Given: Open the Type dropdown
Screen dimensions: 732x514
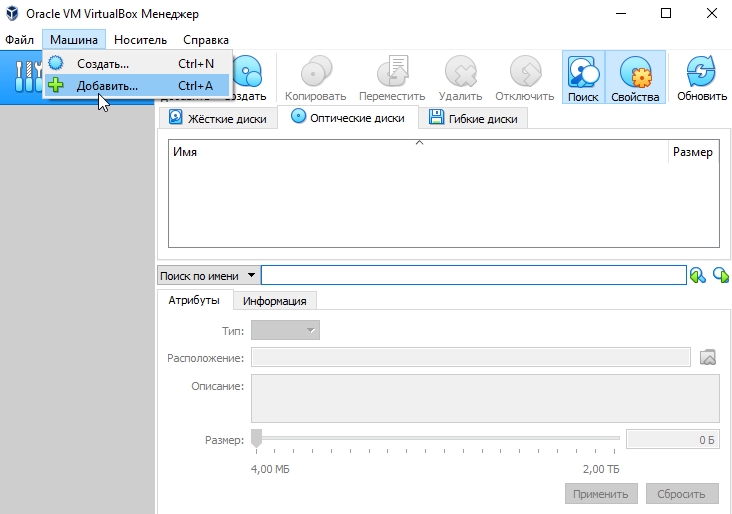Looking at the screenshot, I should tap(285, 330).
